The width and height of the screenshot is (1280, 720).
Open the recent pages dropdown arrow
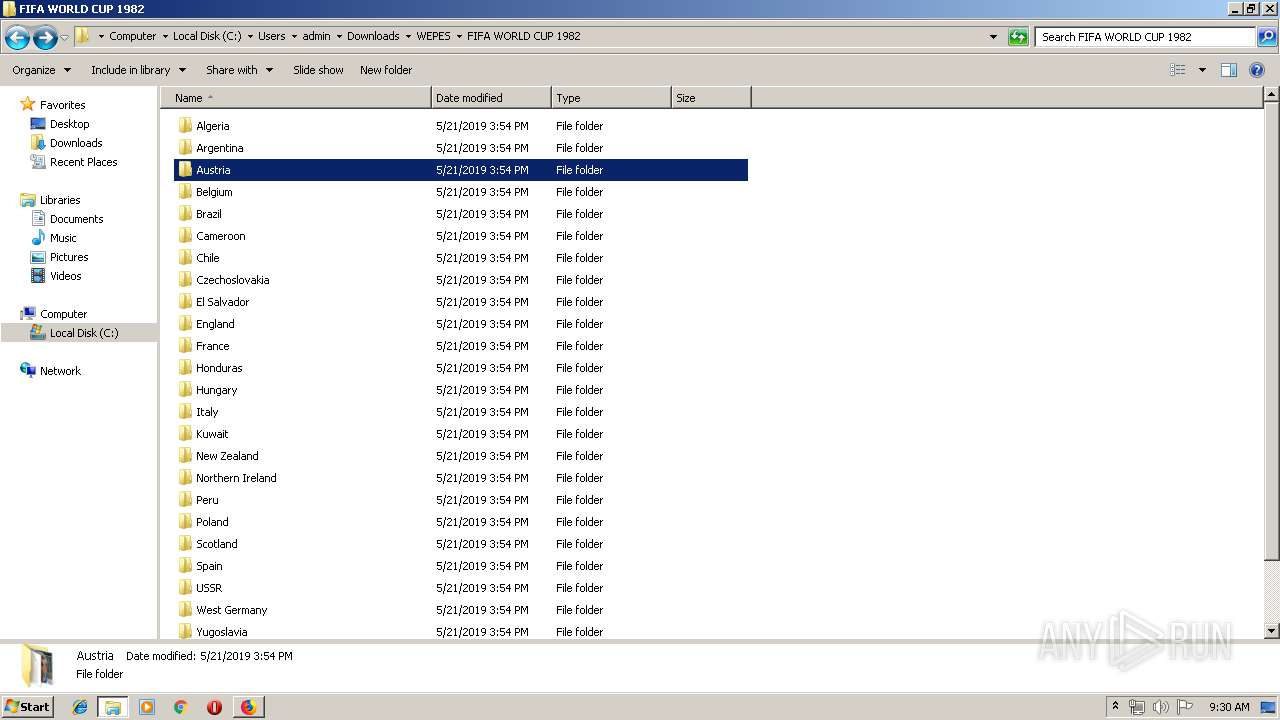65,38
